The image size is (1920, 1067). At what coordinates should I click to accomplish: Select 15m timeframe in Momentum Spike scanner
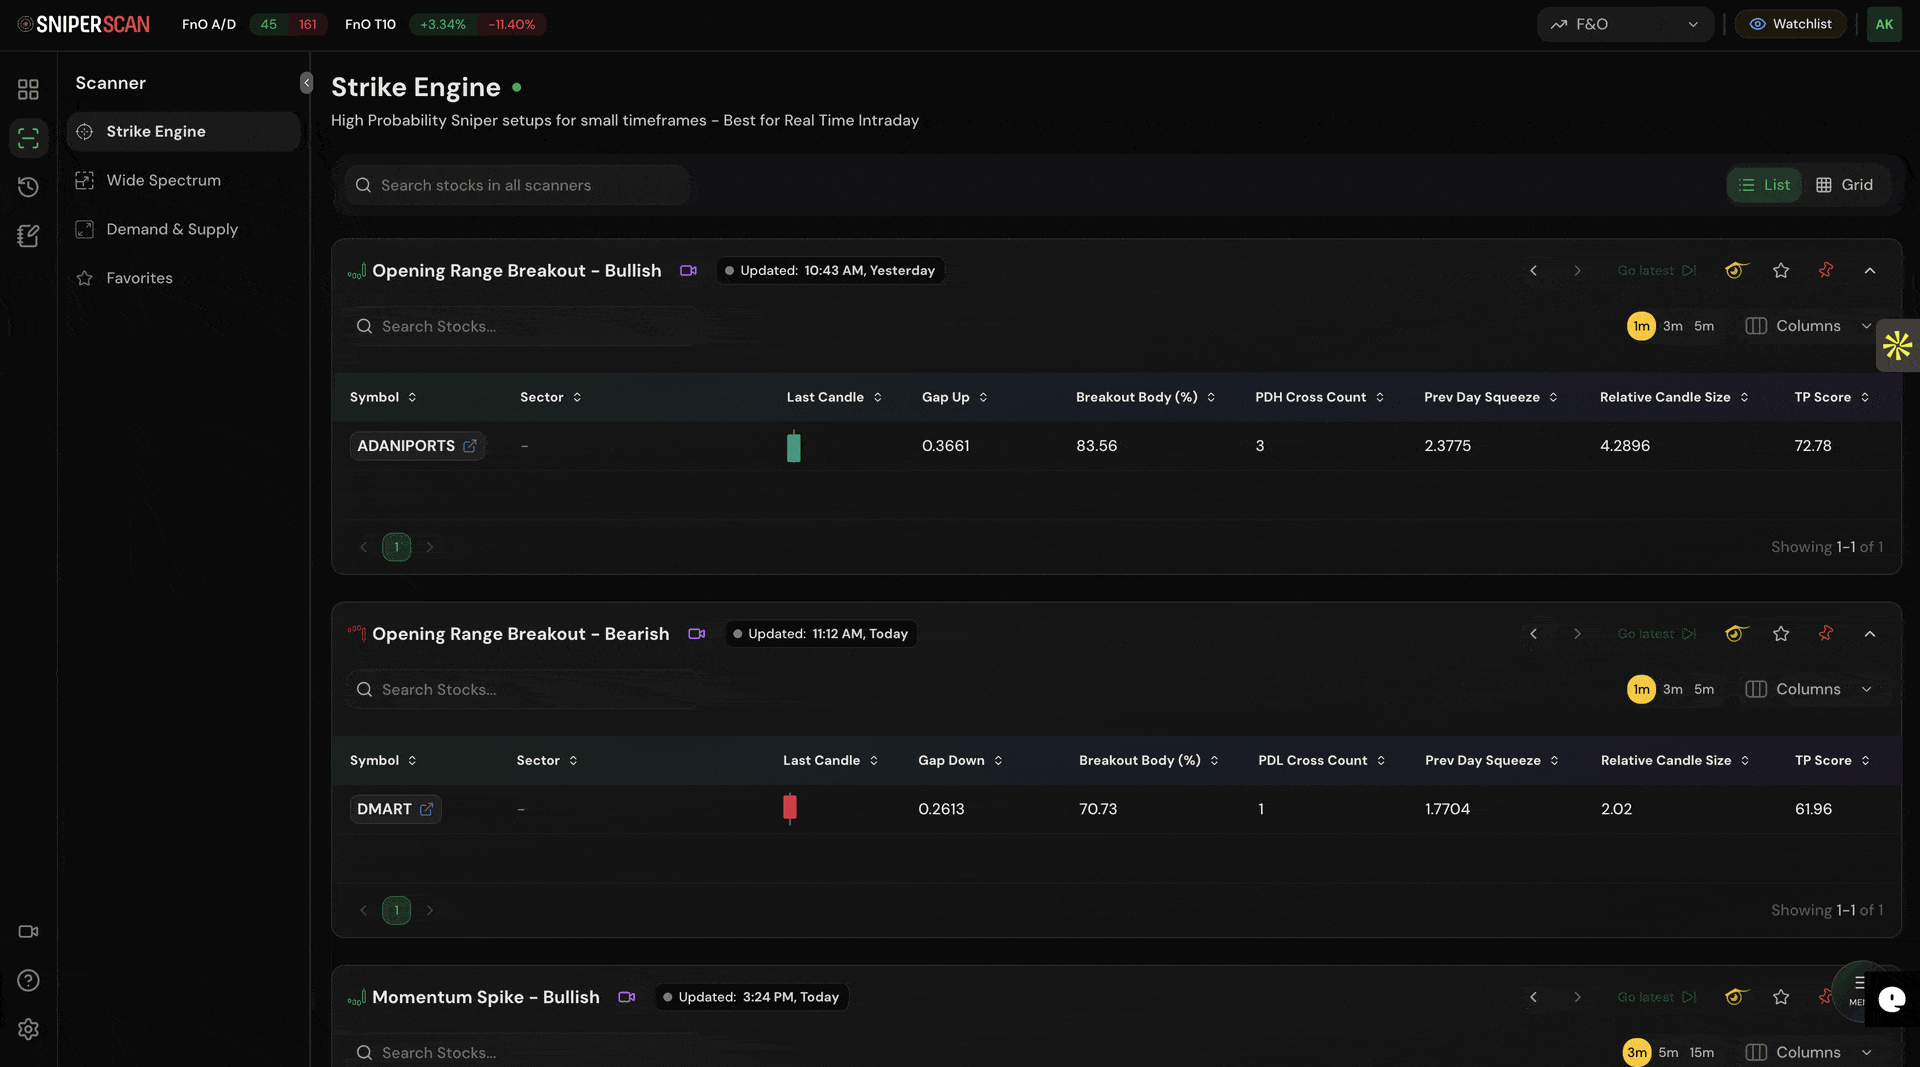pos(1701,1053)
